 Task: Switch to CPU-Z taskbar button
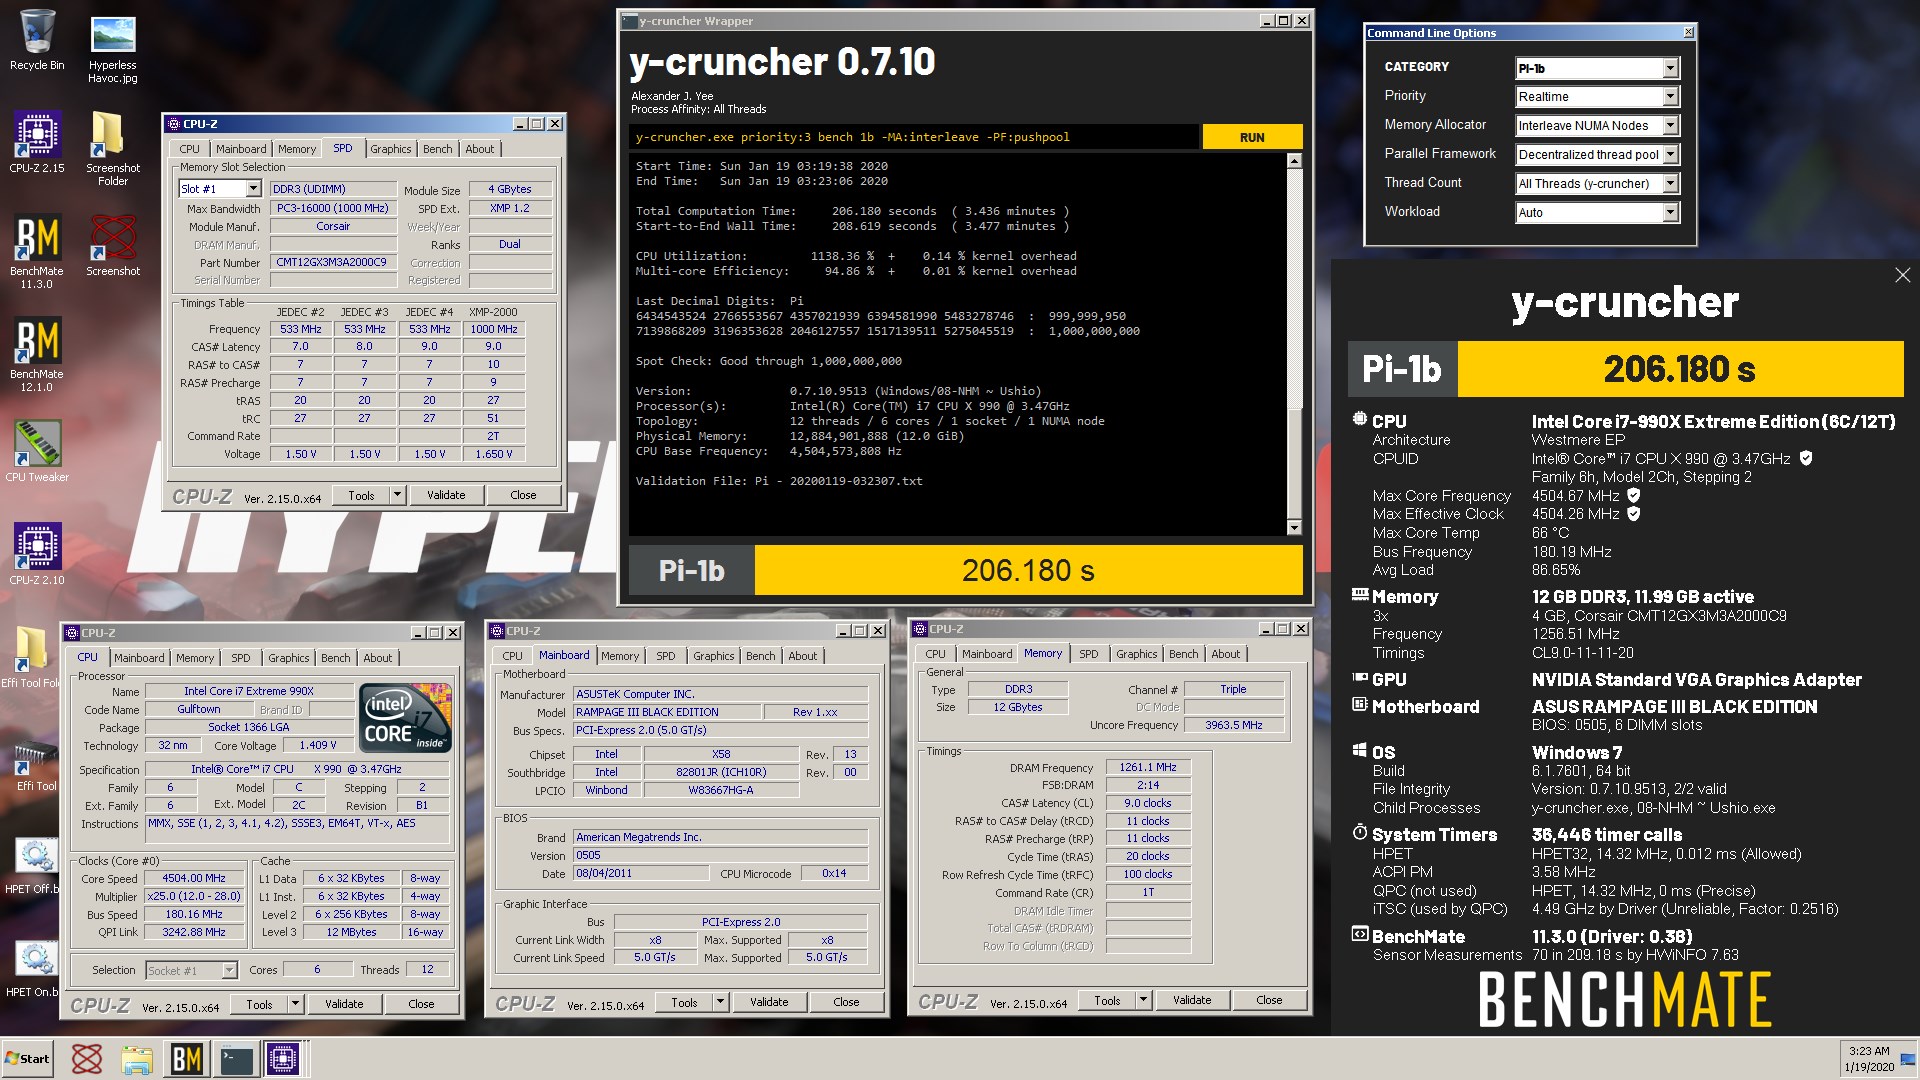point(283,1058)
